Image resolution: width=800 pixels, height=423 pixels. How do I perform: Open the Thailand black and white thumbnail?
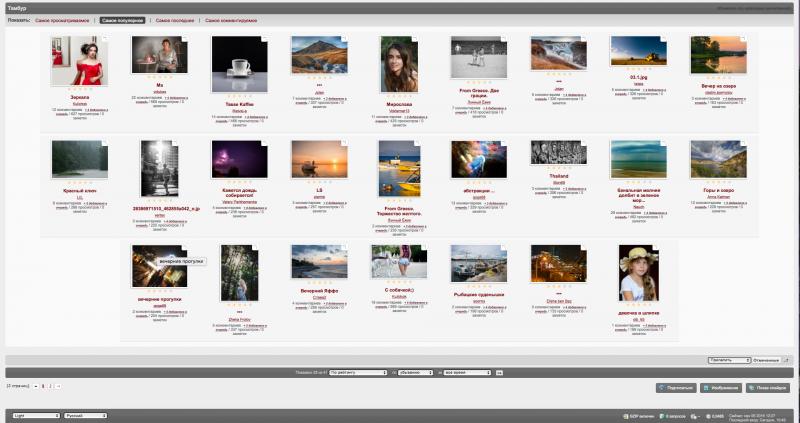pyautogui.click(x=559, y=152)
